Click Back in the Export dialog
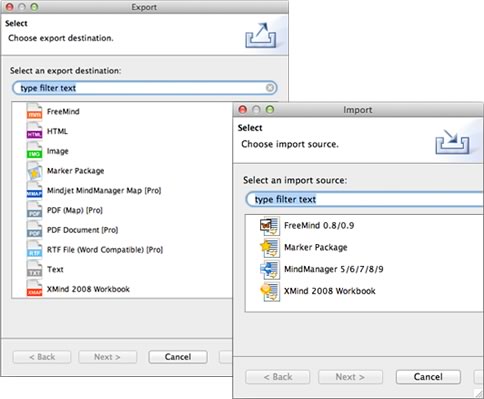The width and height of the screenshot is (484, 399). click(42, 357)
